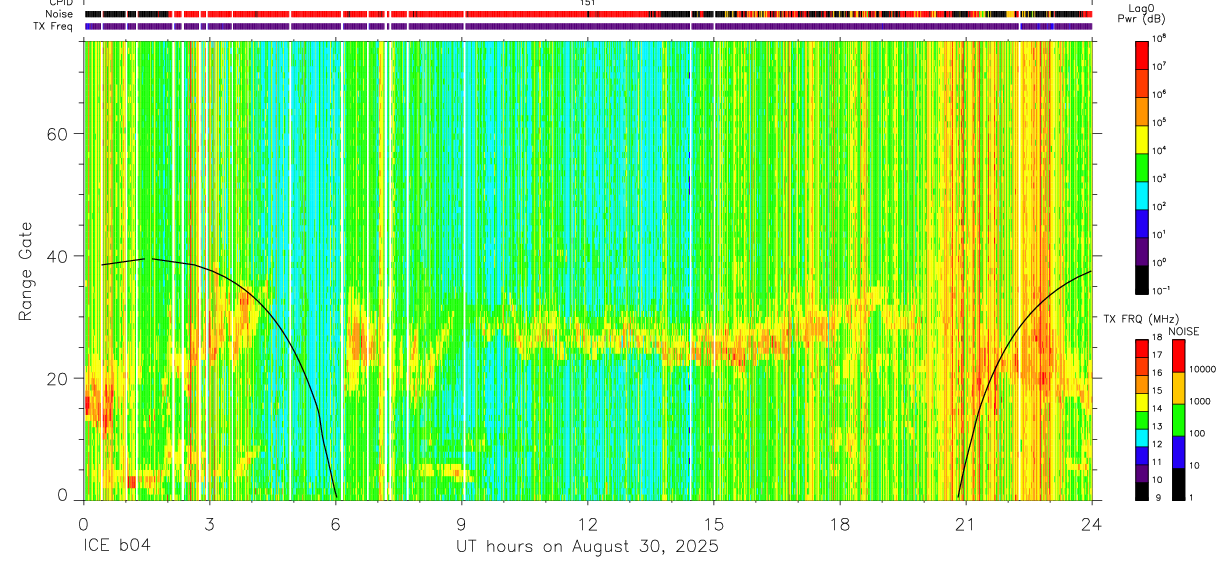Click the 'NOISE' legend title
1228x567 pixels.
click(x=1185, y=331)
